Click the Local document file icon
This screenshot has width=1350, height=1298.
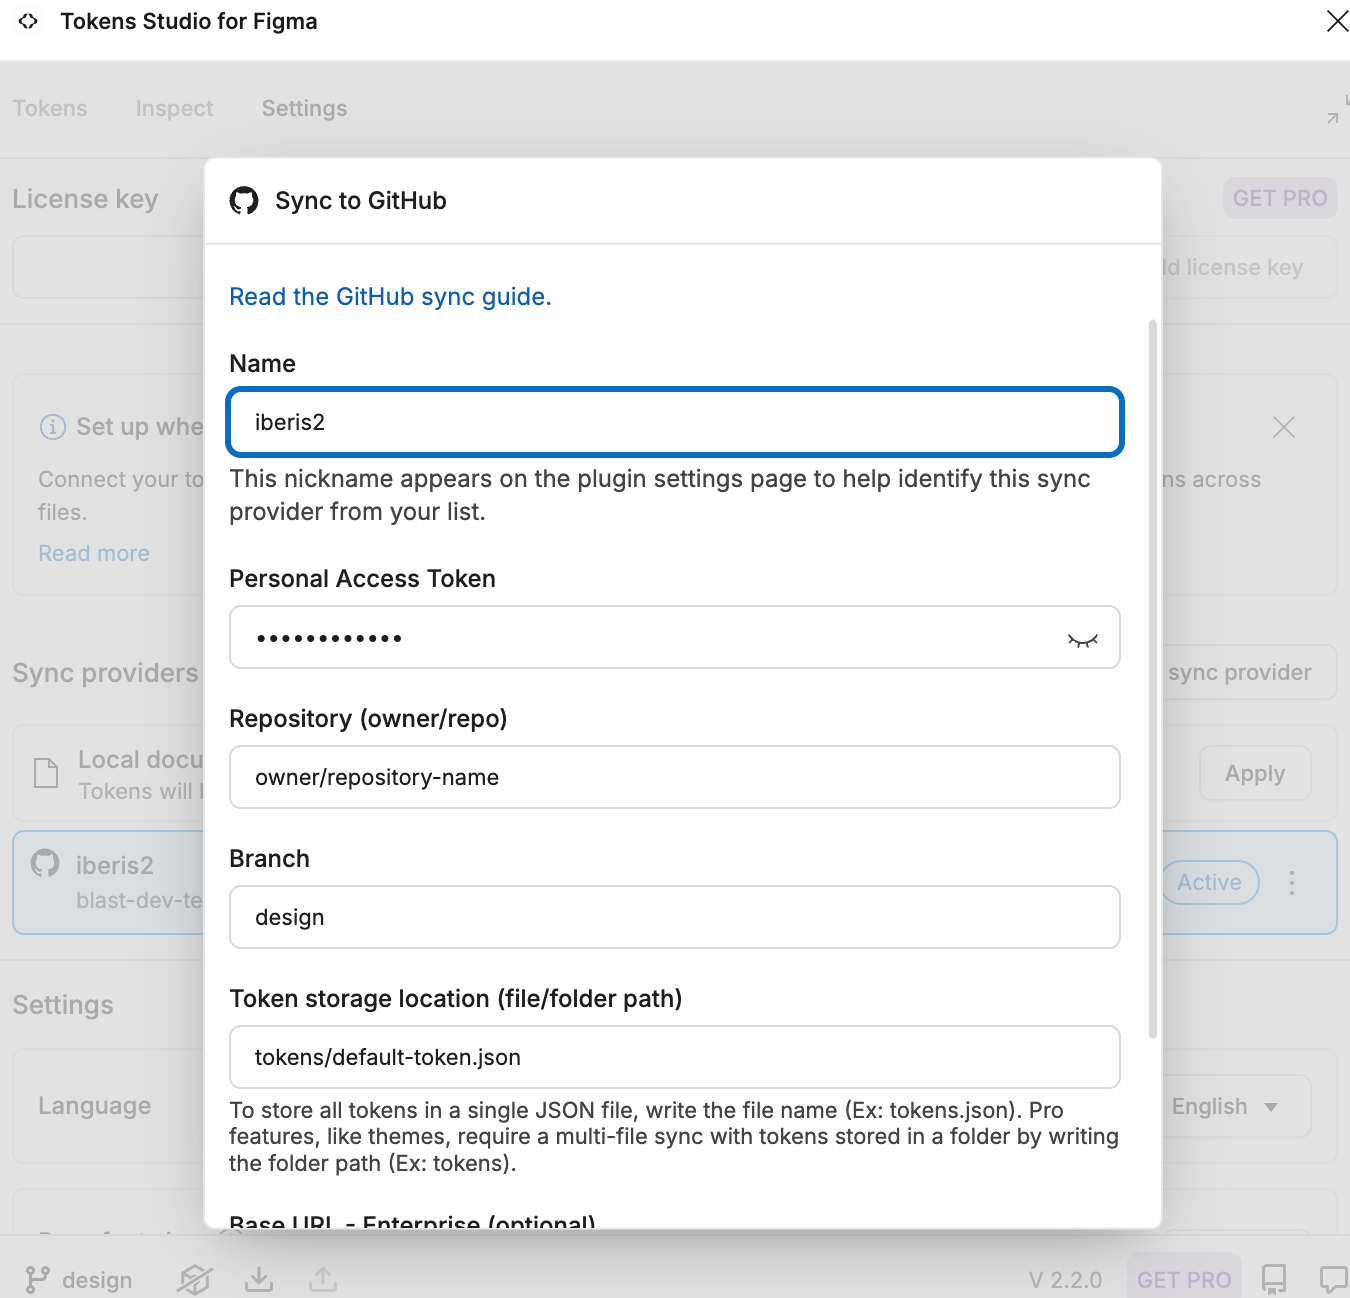click(x=46, y=773)
